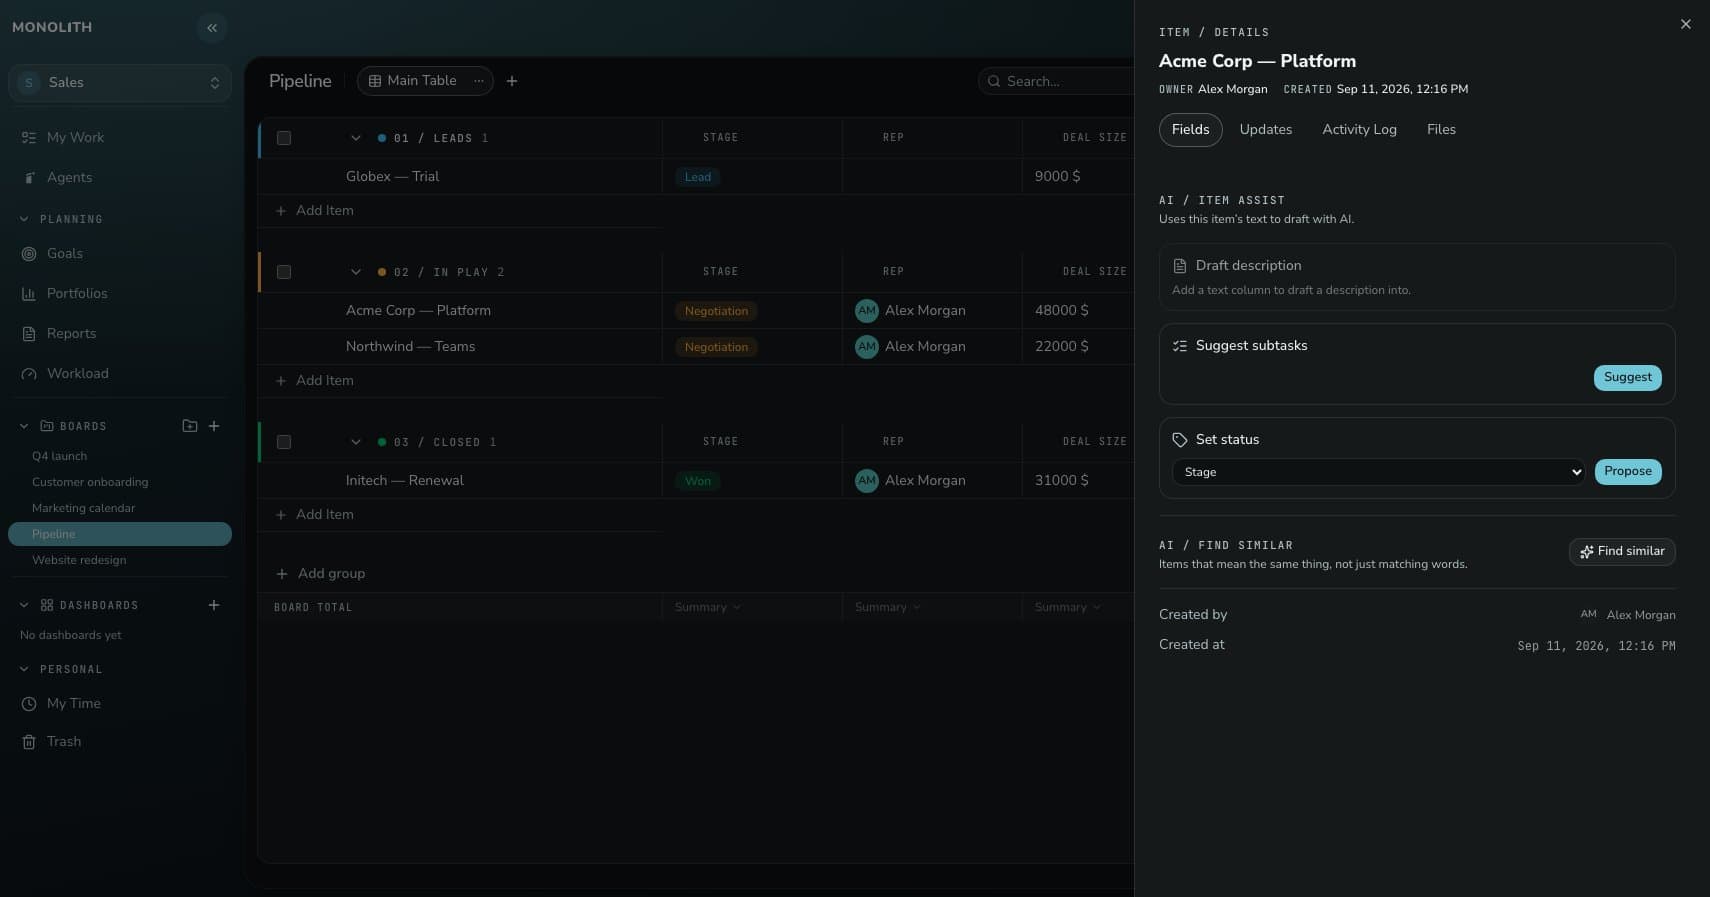
Task: Open Main Table view options ellipsis
Action: [479, 81]
